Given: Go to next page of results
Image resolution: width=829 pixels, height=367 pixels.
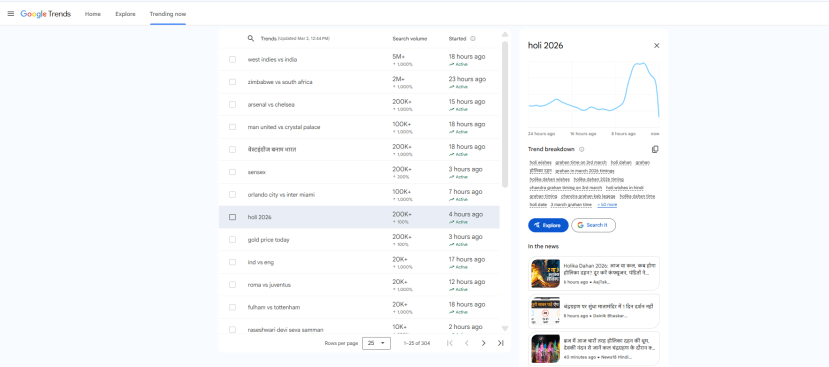Looking at the screenshot, I should (x=483, y=343).
